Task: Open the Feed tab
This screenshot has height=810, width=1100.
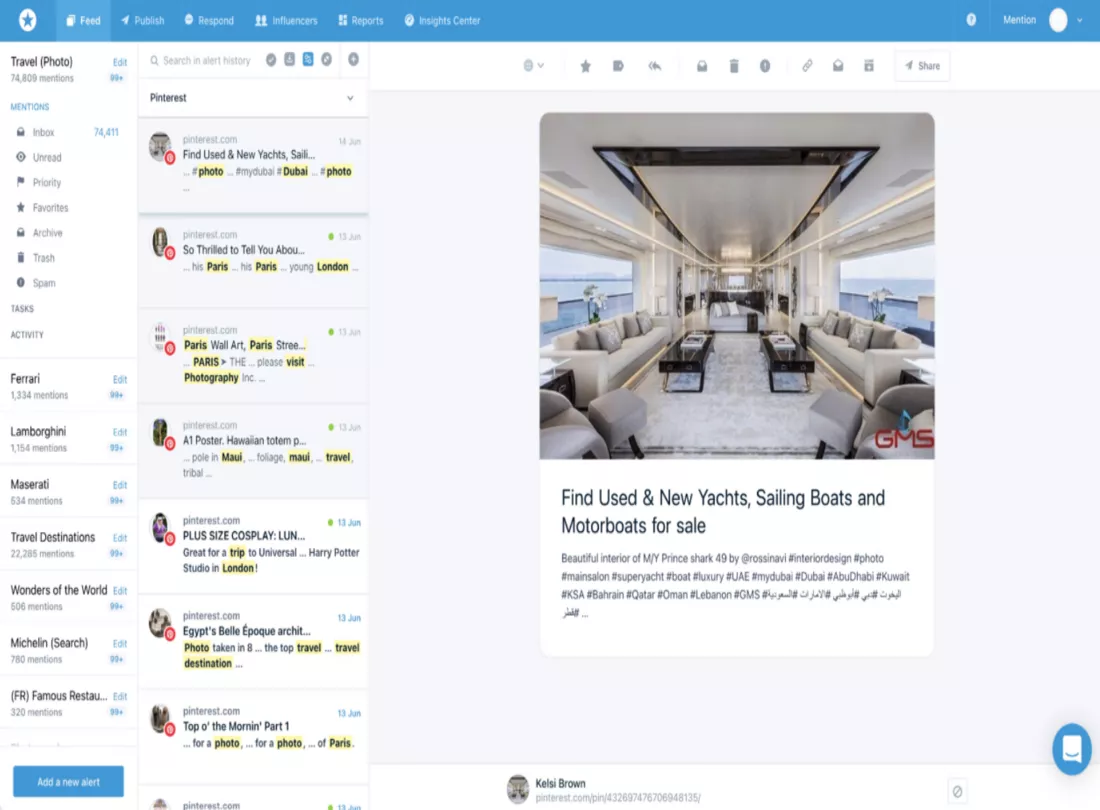Action: 83,20
